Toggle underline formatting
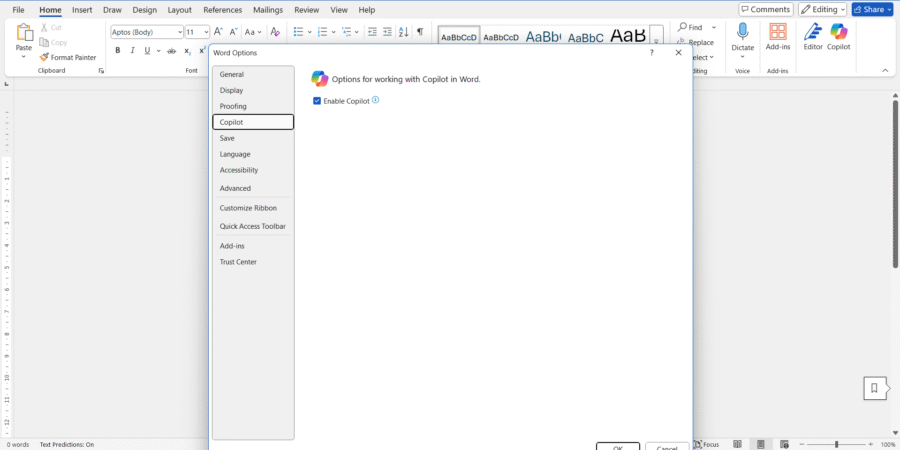Screen dimensions: 900x450 [x=147, y=51]
